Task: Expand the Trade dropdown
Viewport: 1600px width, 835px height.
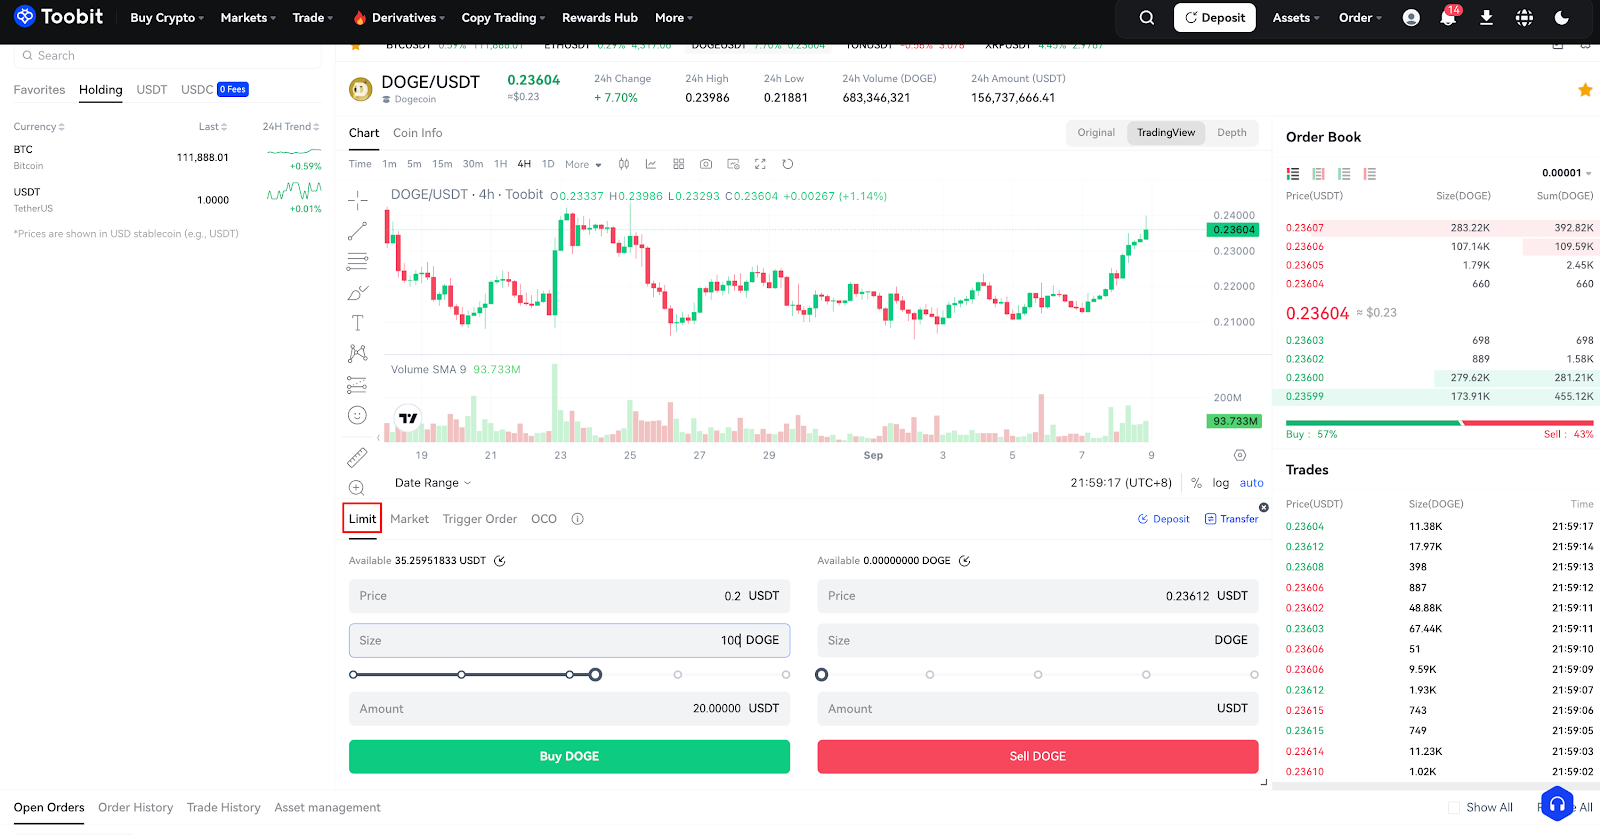Action: click(313, 18)
